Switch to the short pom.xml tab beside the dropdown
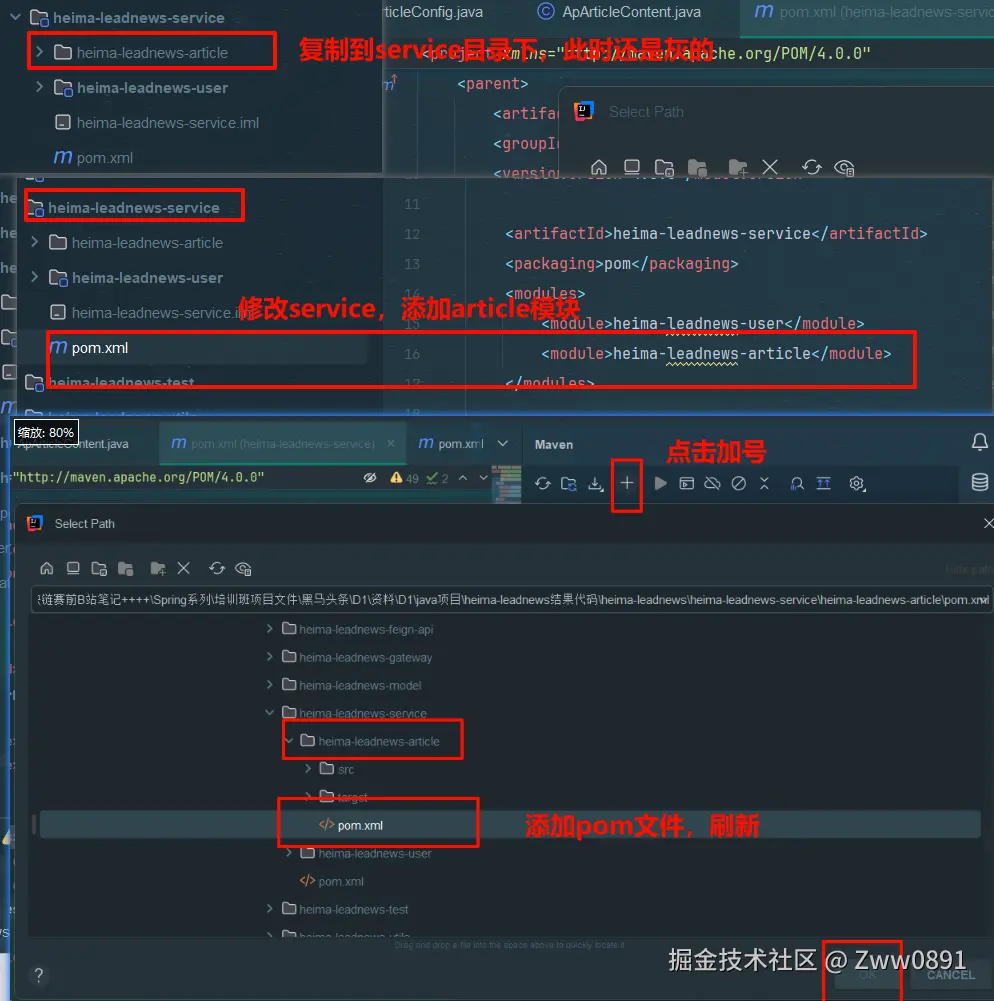This screenshot has width=994, height=1001. tap(451, 443)
